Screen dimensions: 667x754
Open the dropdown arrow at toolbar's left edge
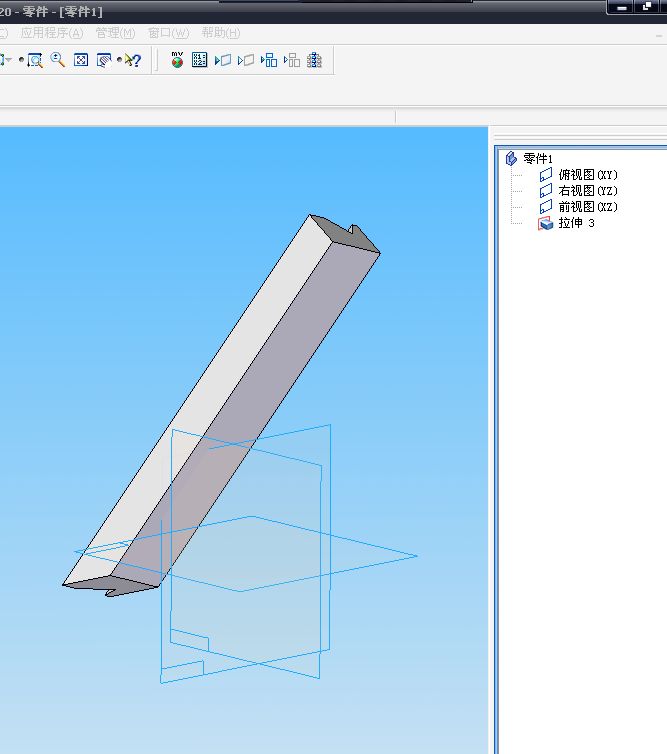(x=6, y=60)
